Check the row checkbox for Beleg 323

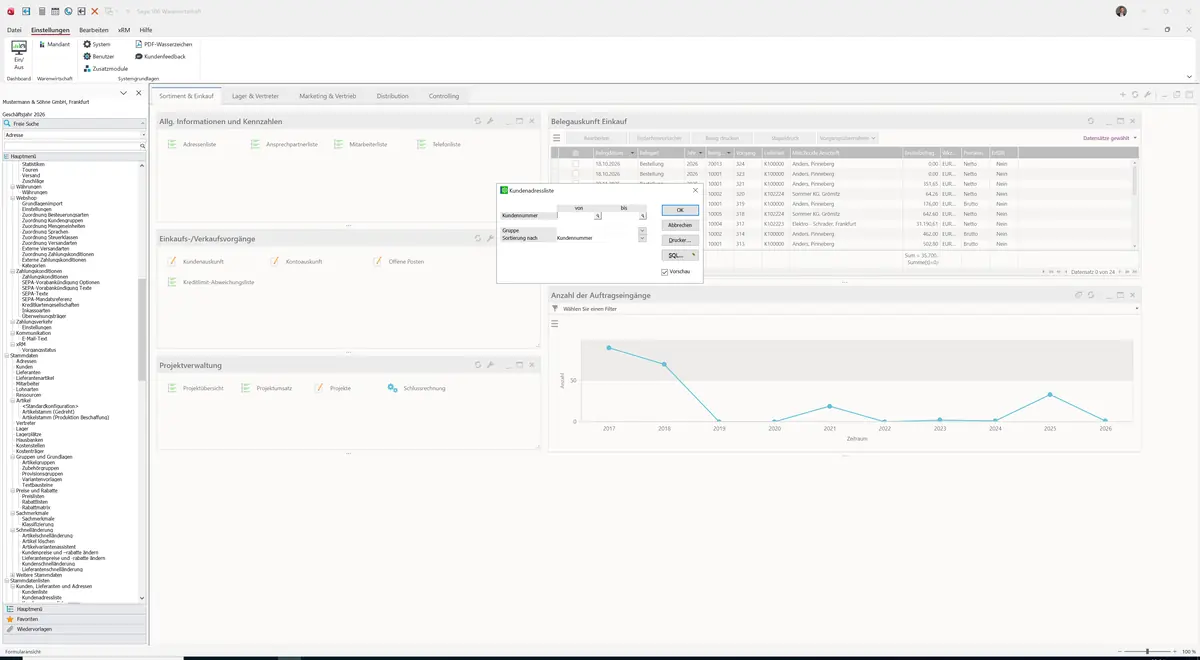(x=575, y=173)
